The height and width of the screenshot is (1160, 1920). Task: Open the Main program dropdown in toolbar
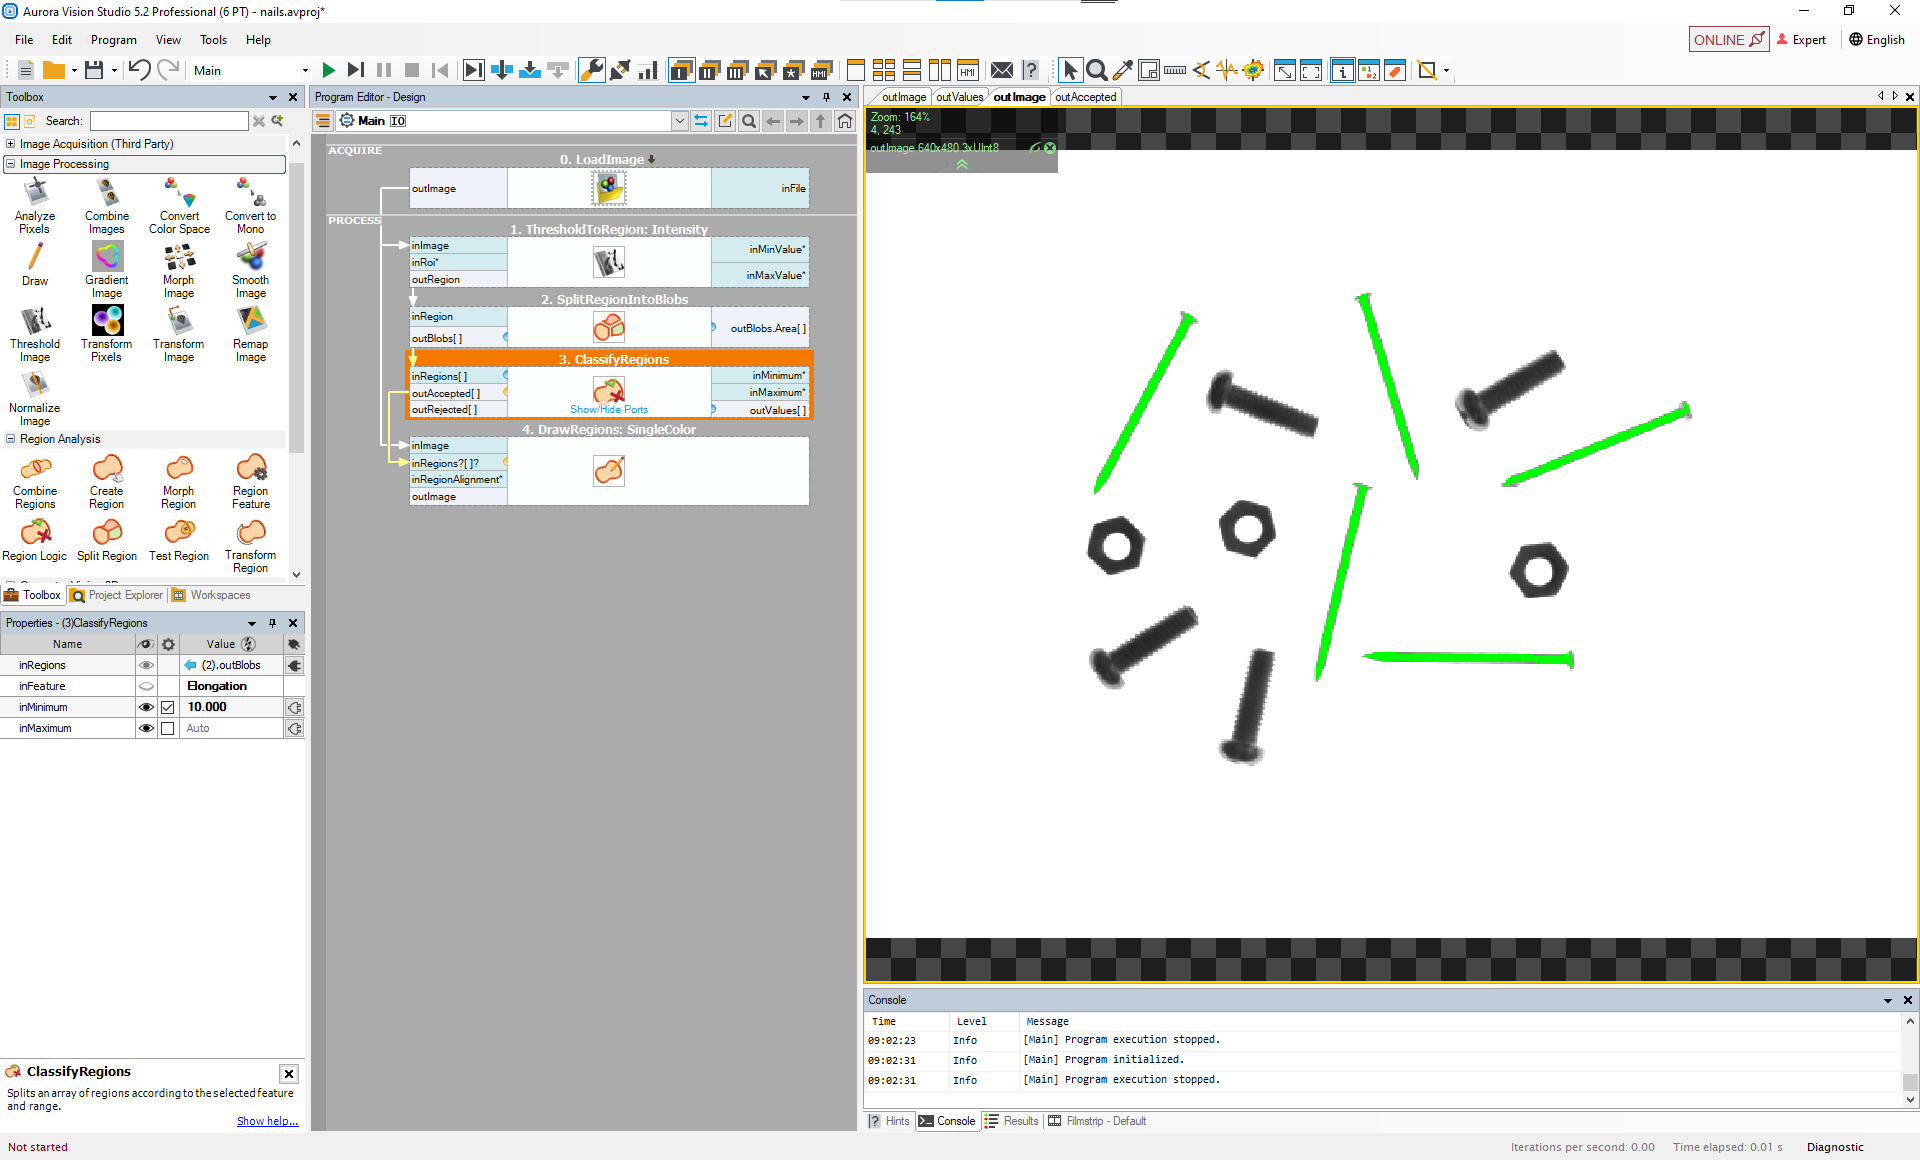305,70
